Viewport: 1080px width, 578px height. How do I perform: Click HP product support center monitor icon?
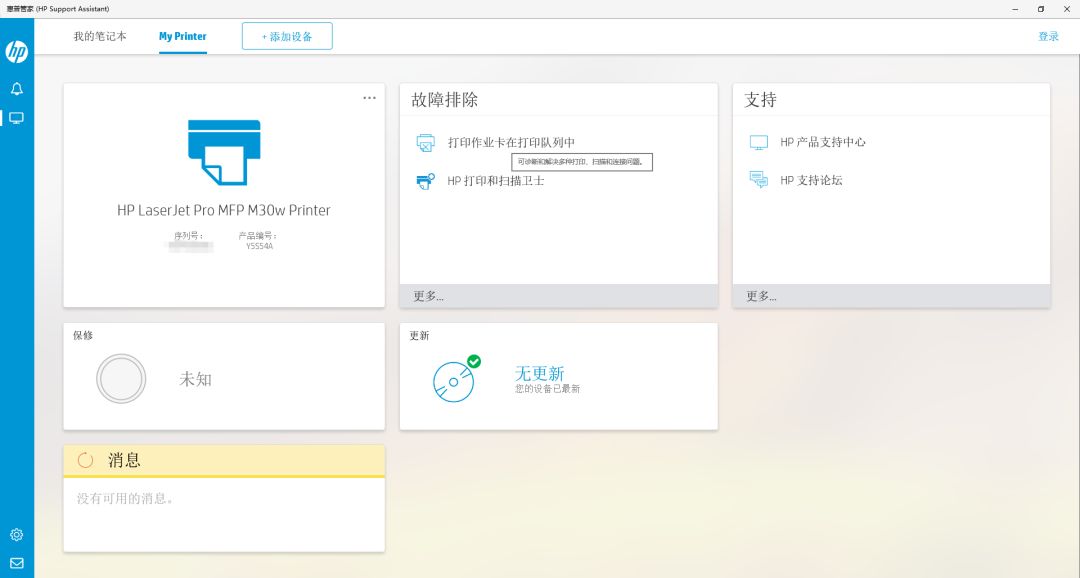(x=758, y=143)
